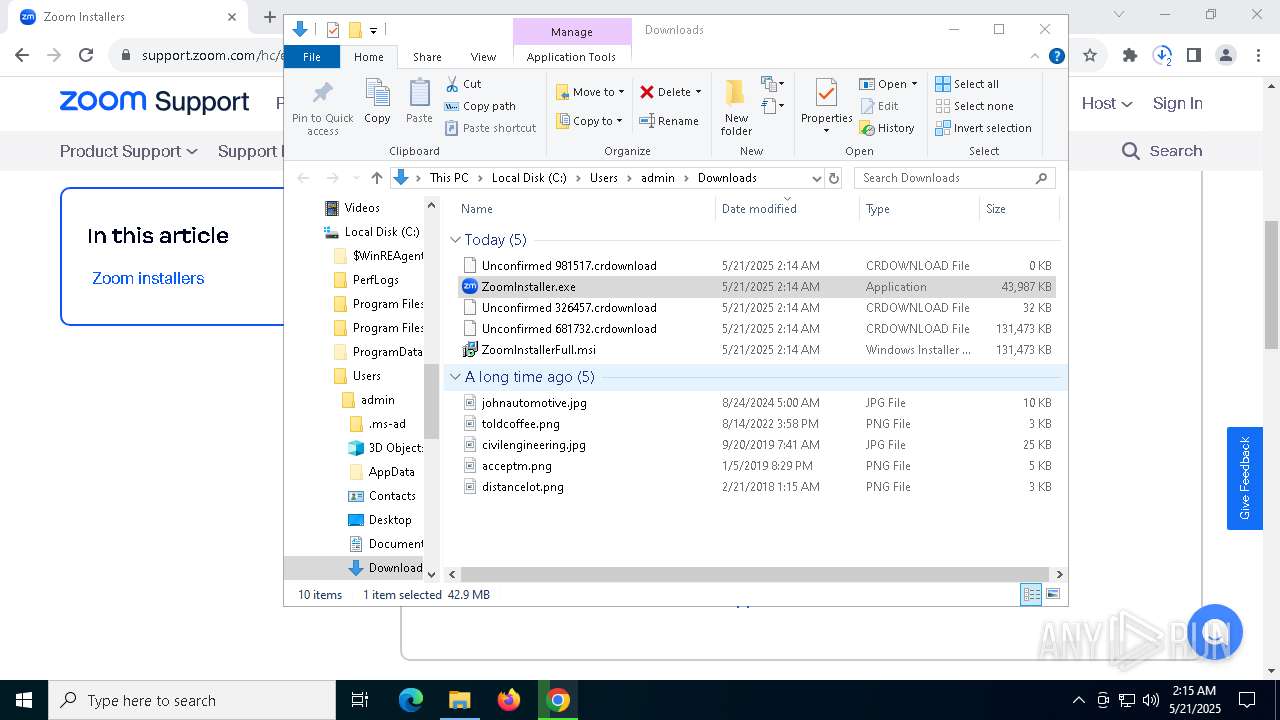Open Microsoft Edge from taskbar
1280x720 pixels.
(x=411, y=700)
